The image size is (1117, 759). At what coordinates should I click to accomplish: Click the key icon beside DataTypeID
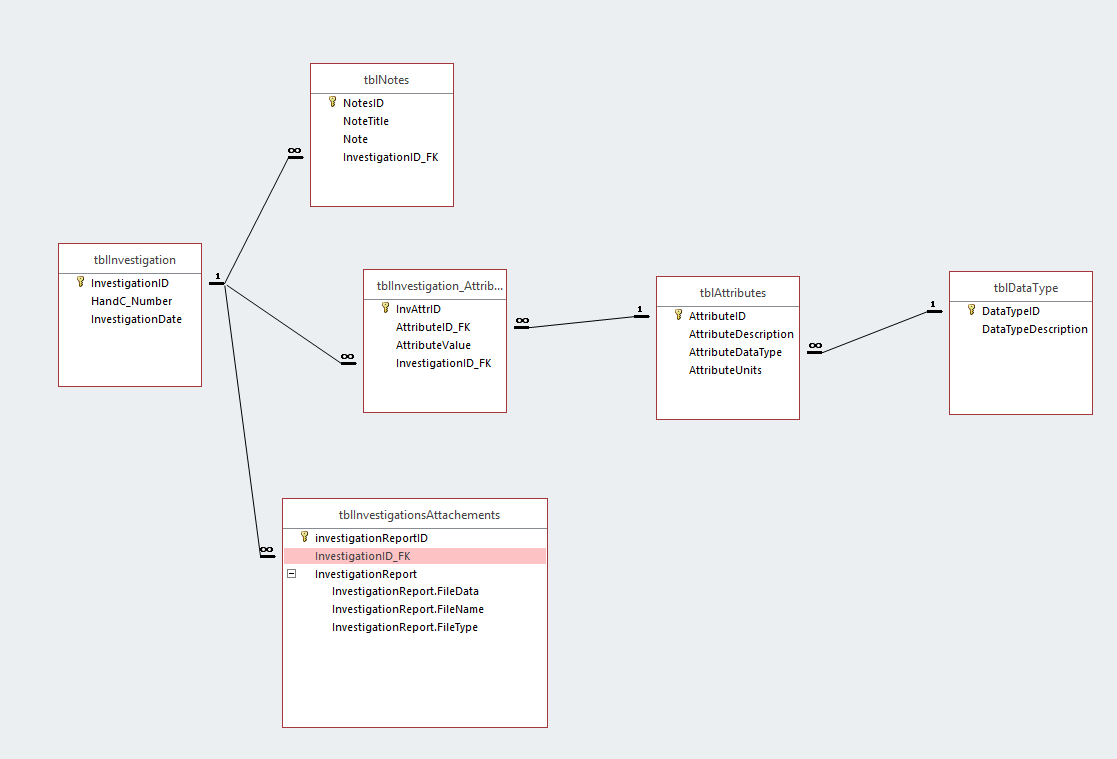[971, 310]
